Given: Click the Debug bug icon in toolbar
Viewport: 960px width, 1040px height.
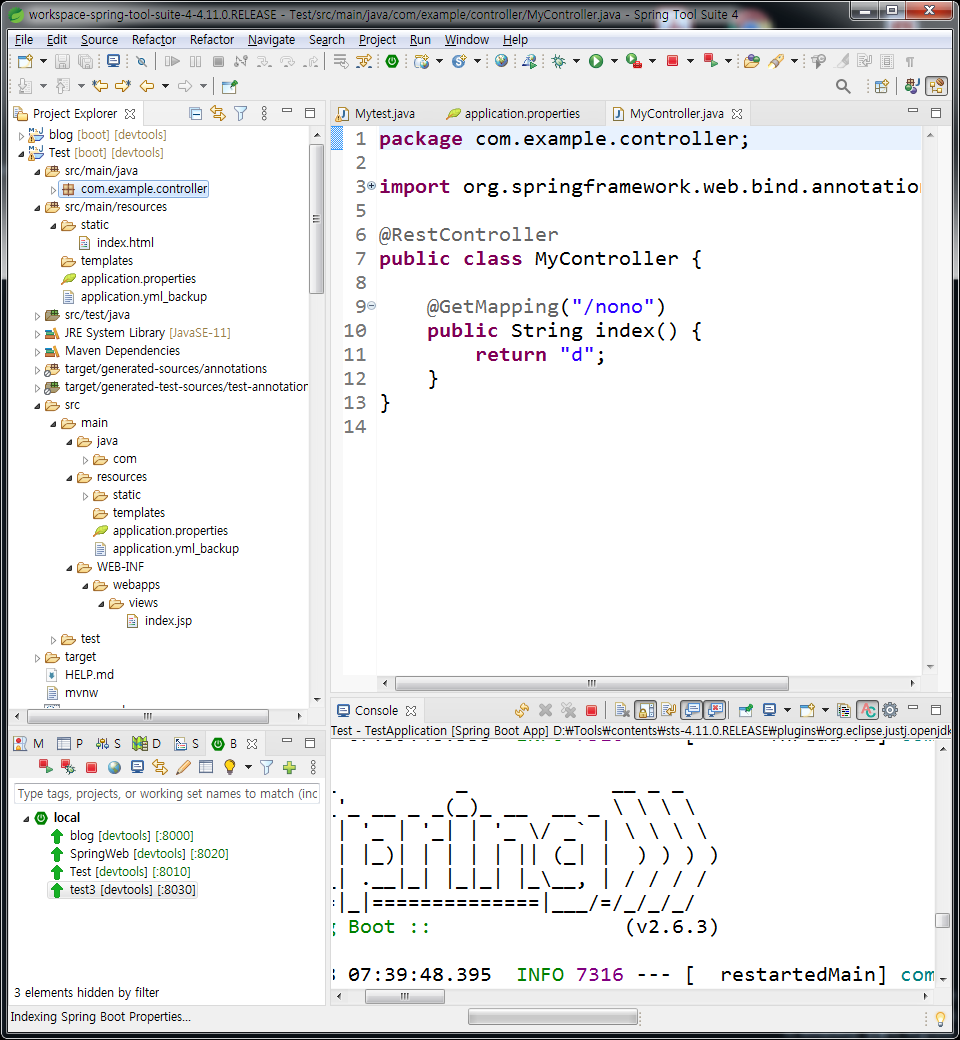Looking at the screenshot, I should [559, 62].
